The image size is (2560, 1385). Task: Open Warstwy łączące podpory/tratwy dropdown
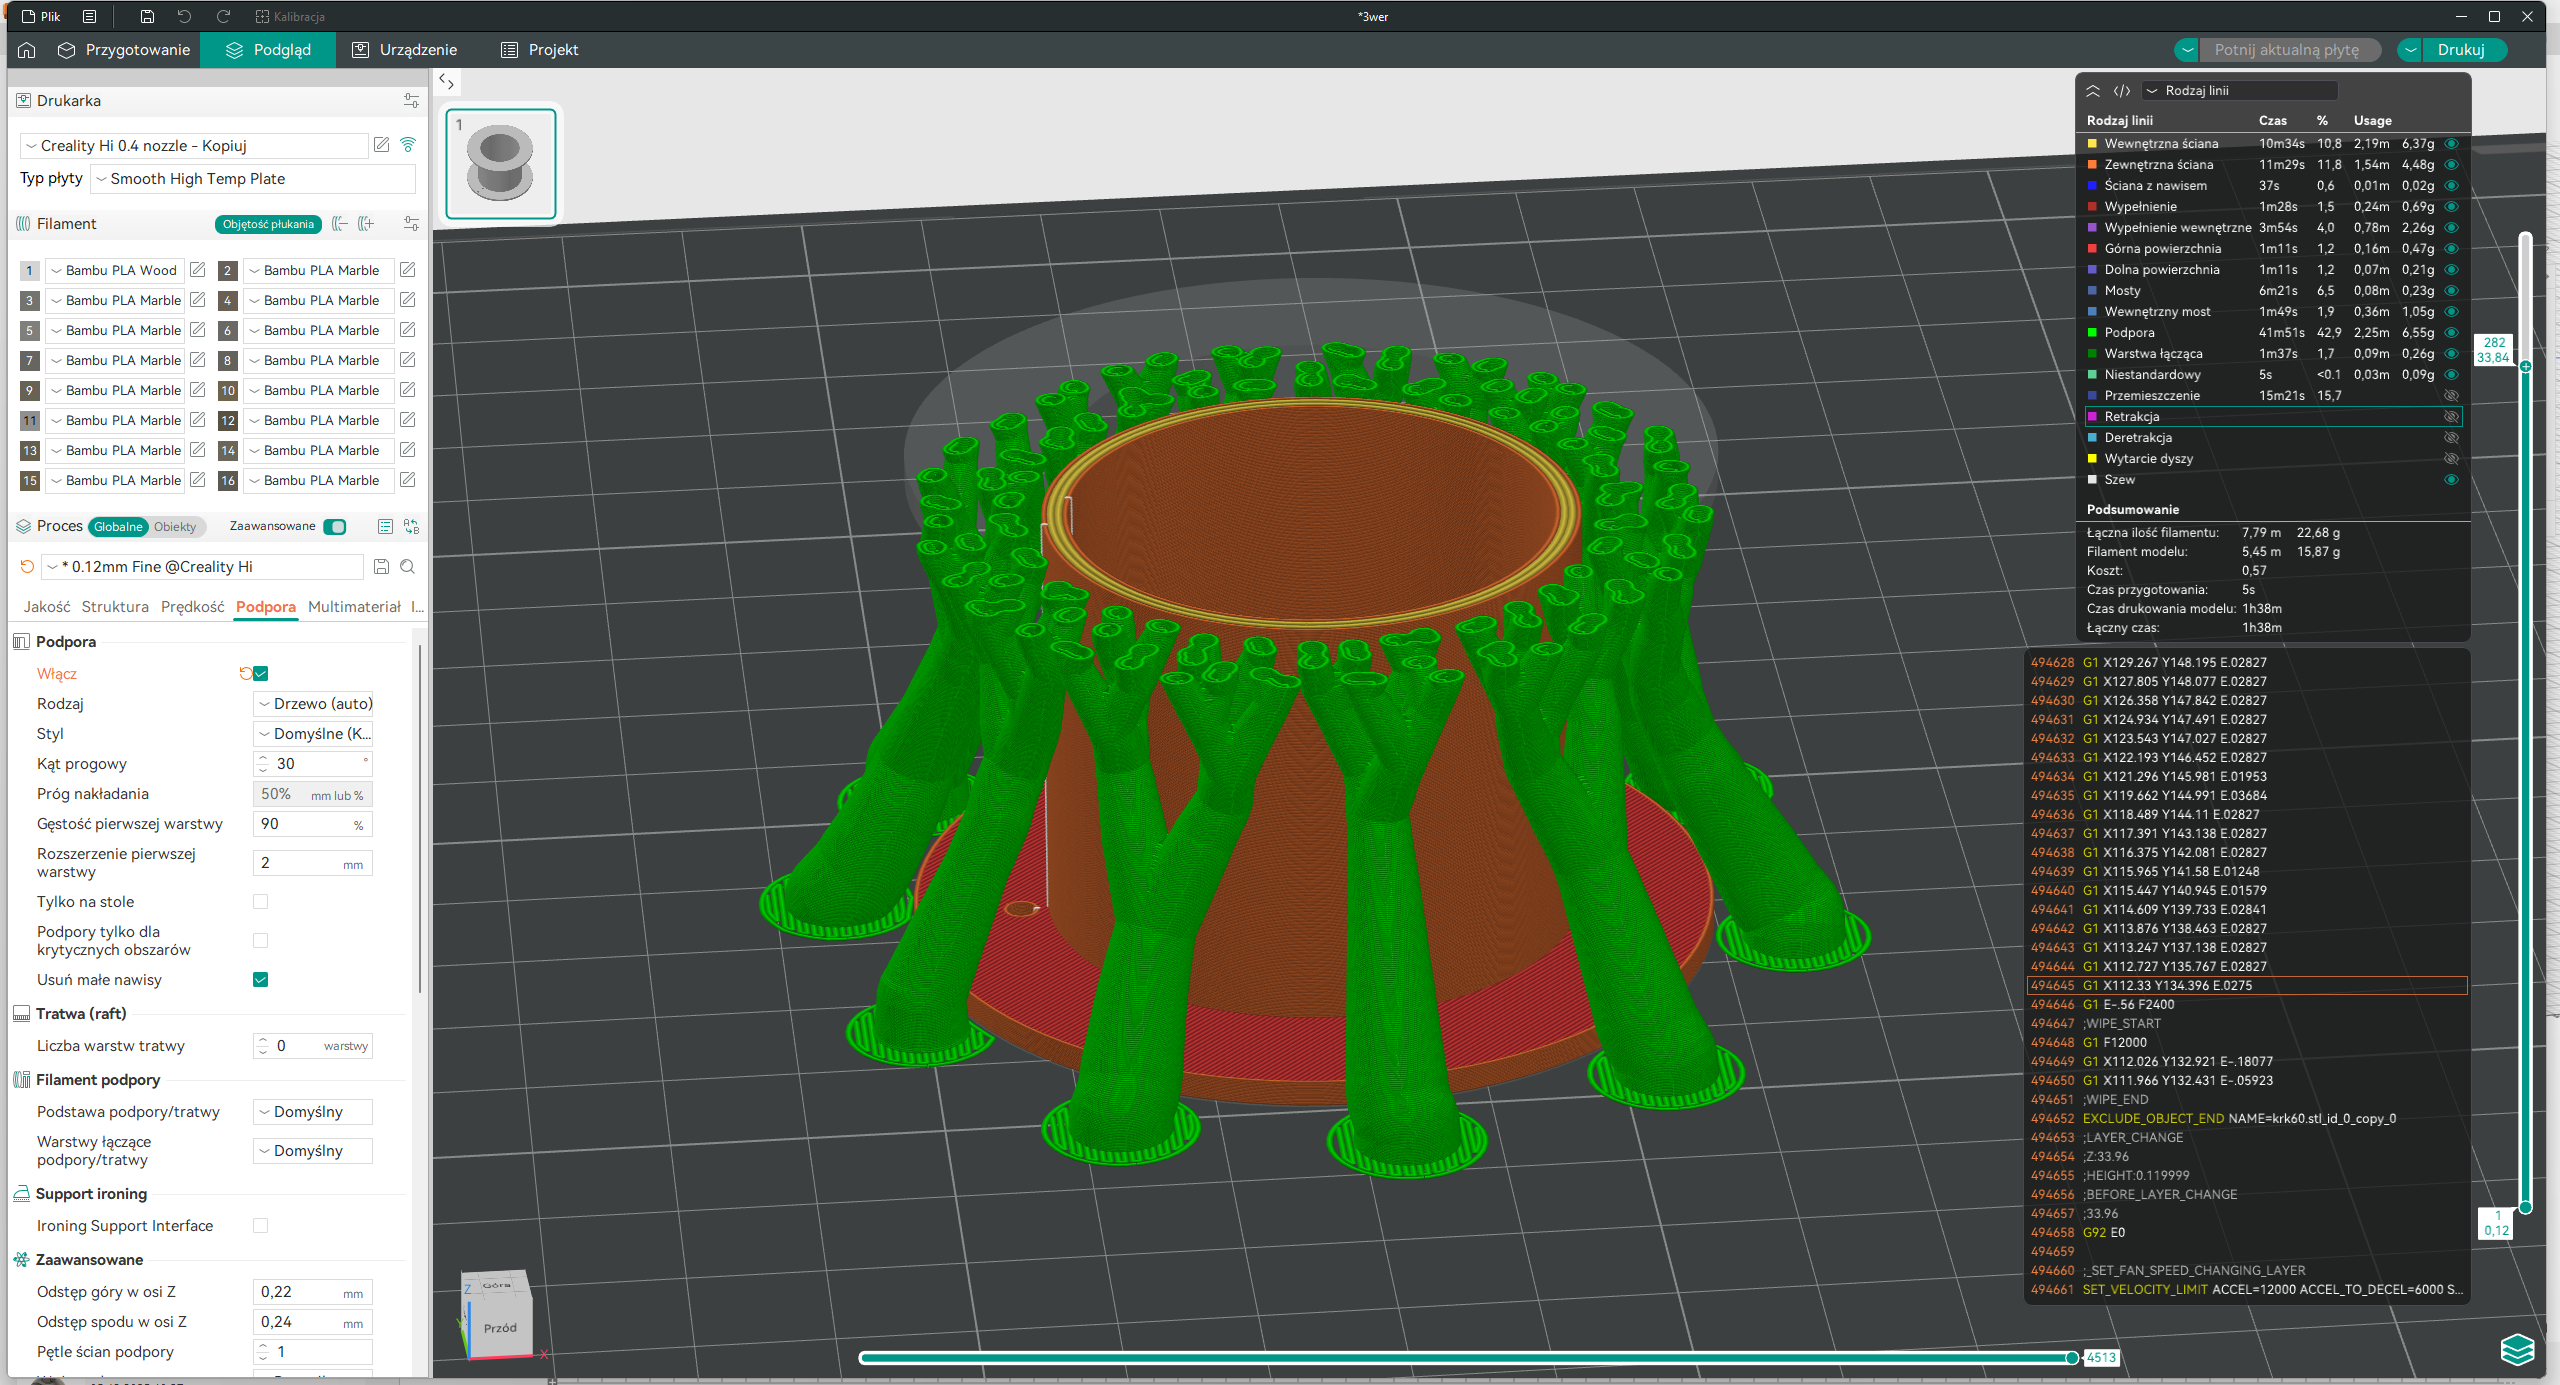tap(313, 1151)
